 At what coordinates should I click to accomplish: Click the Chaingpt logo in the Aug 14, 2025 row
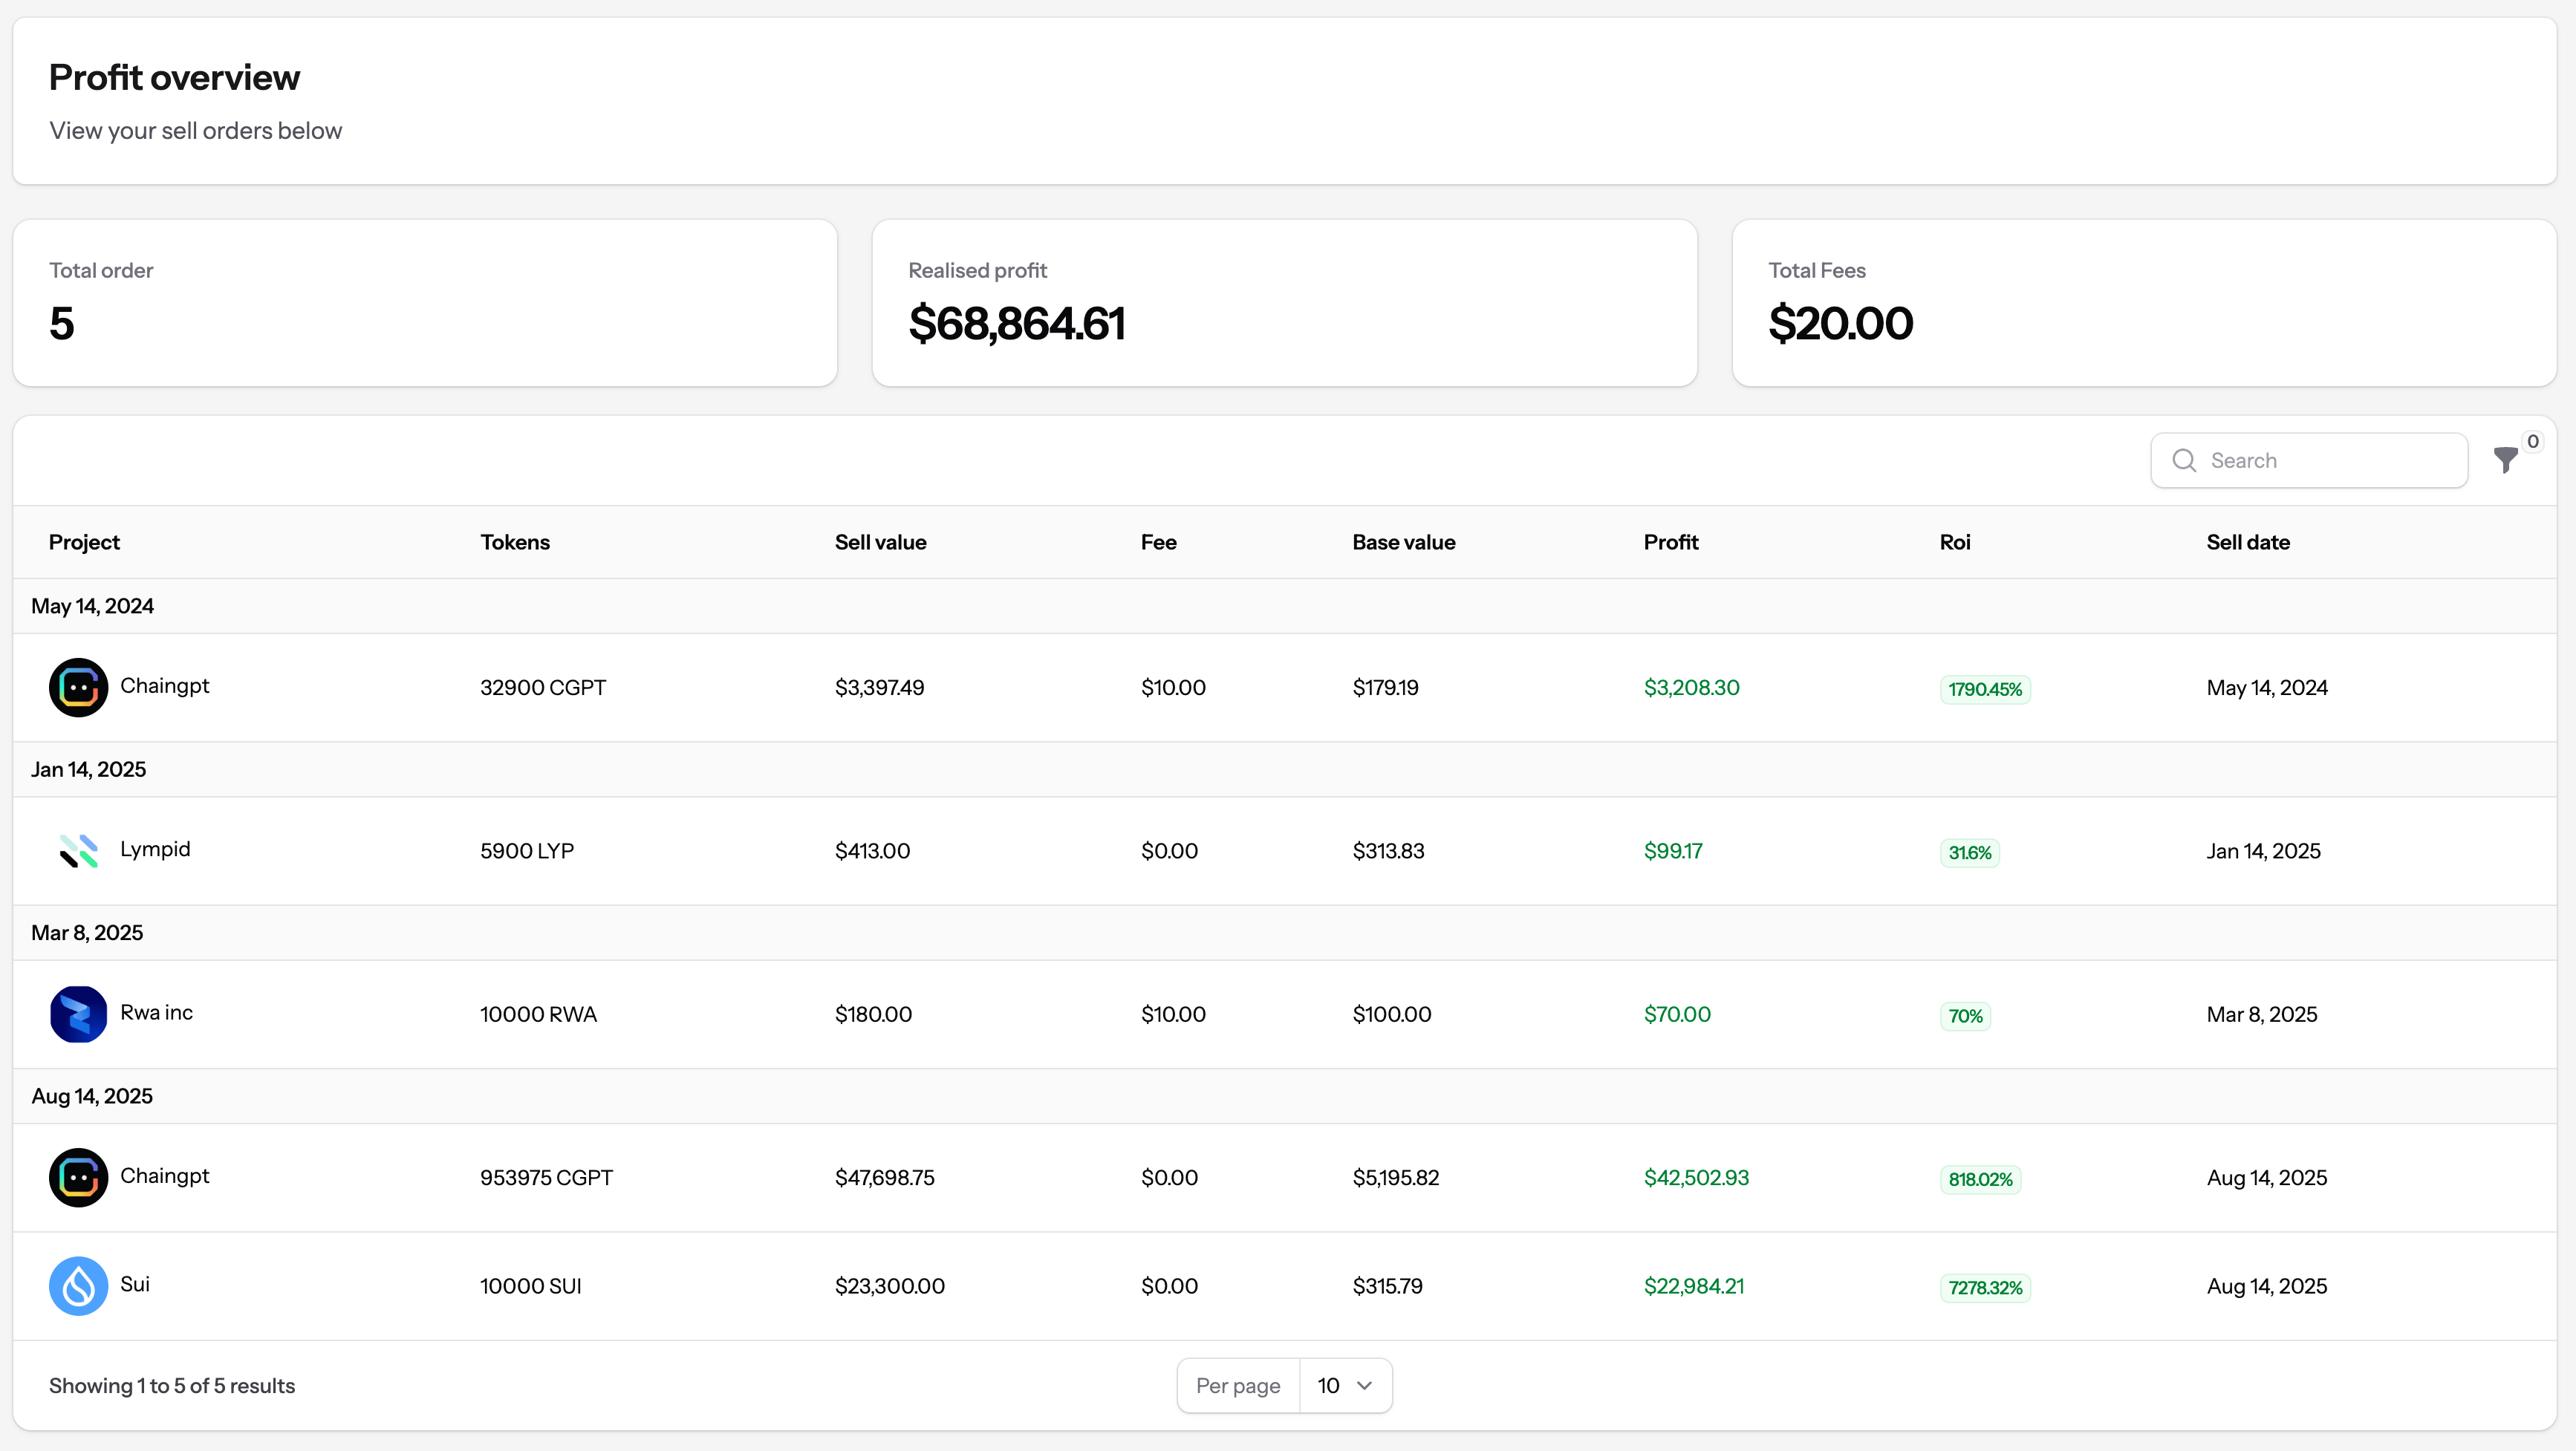click(x=78, y=1177)
